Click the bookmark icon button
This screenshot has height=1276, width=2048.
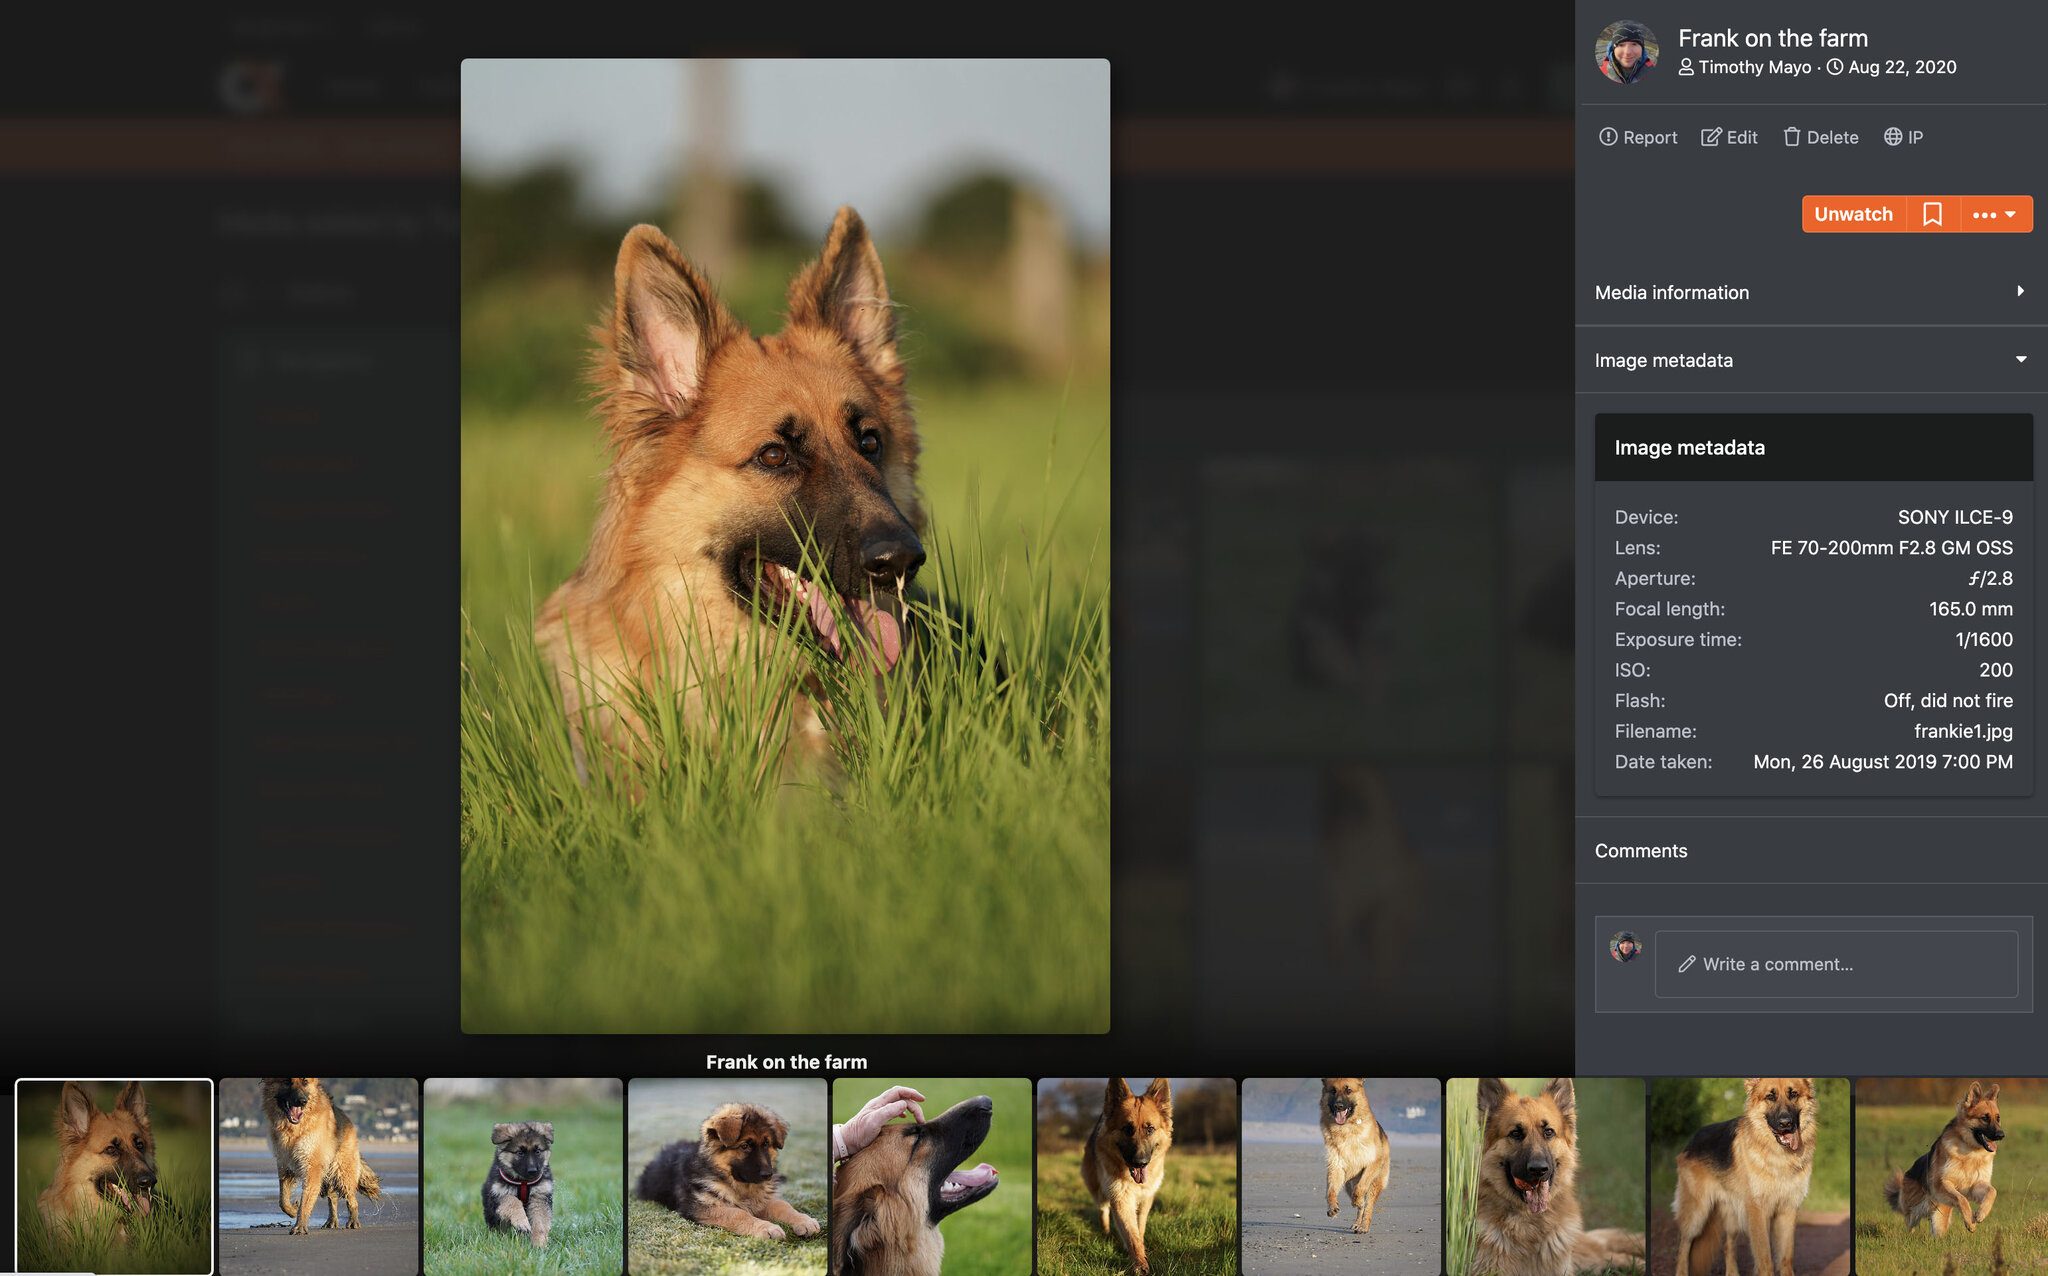click(1932, 214)
